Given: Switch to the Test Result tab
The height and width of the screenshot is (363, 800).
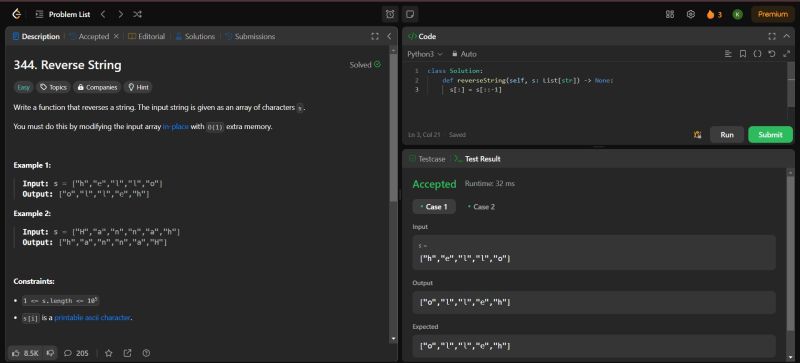Looking at the screenshot, I should tap(477, 159).
